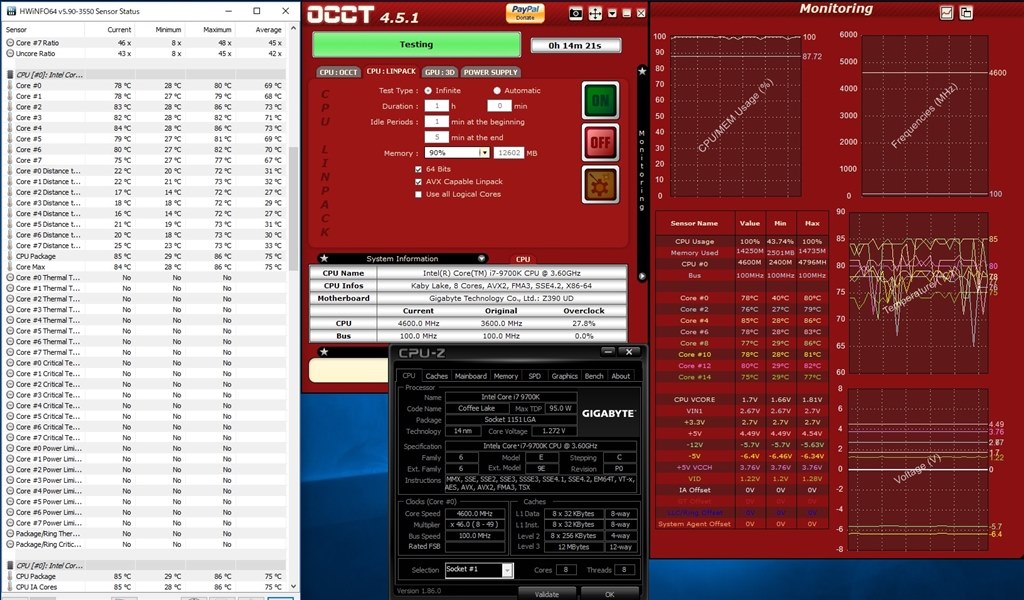
Task: Click thermometer icon of Core #0 row
Action: point(10,86)
